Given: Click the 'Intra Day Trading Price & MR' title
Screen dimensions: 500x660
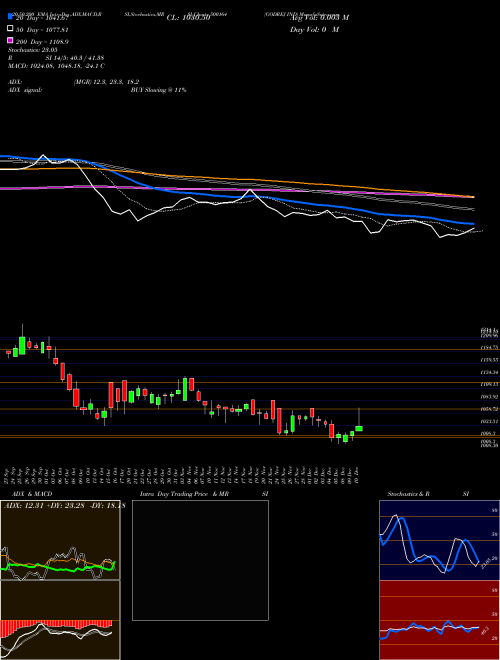Looking at the screenshot, I should click(184, 494).
